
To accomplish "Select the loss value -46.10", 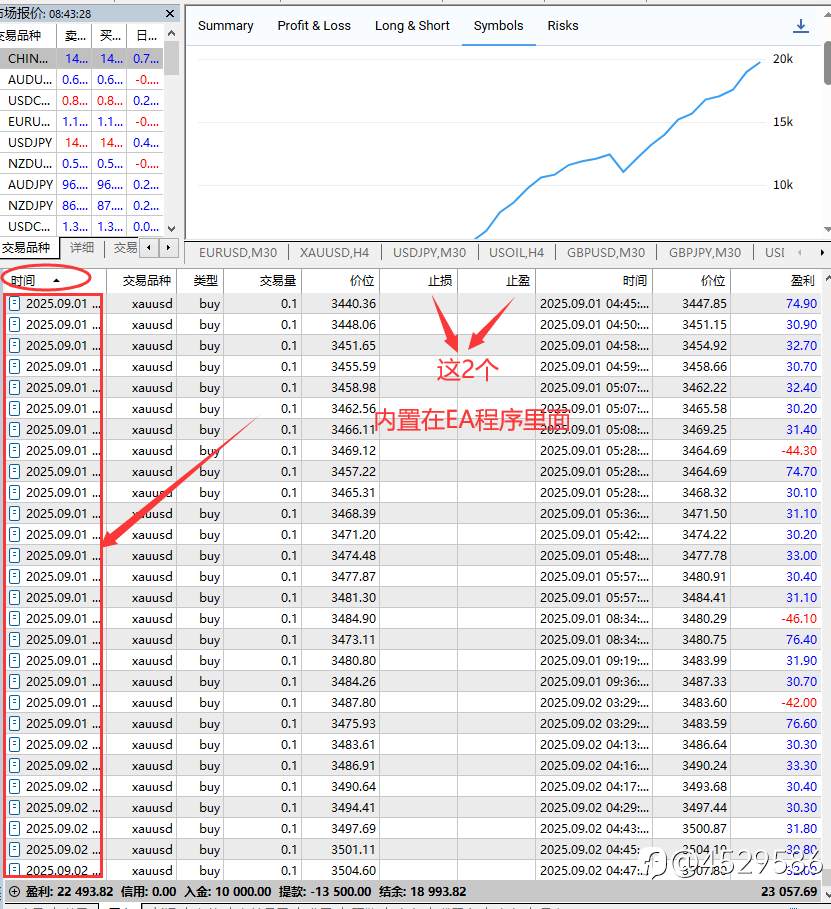I will [x=799, y=619].
